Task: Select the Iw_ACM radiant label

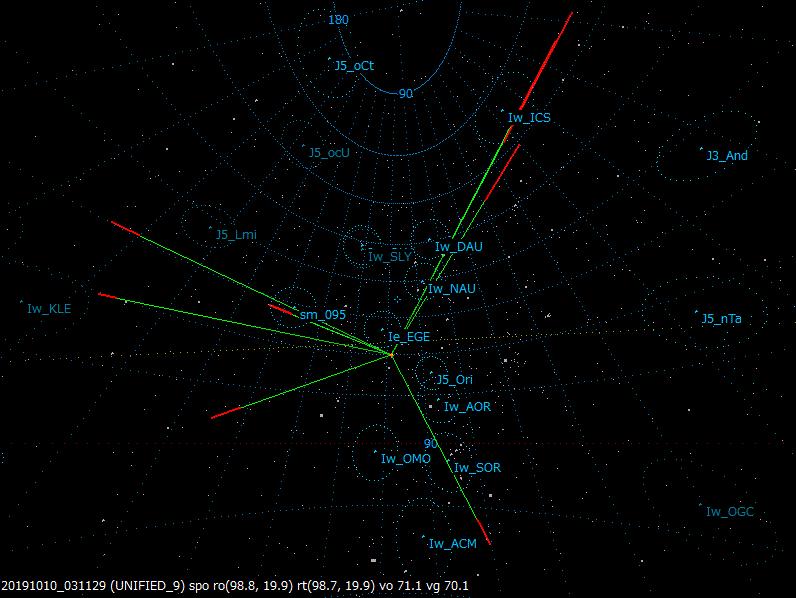Action: pos(452,544)
